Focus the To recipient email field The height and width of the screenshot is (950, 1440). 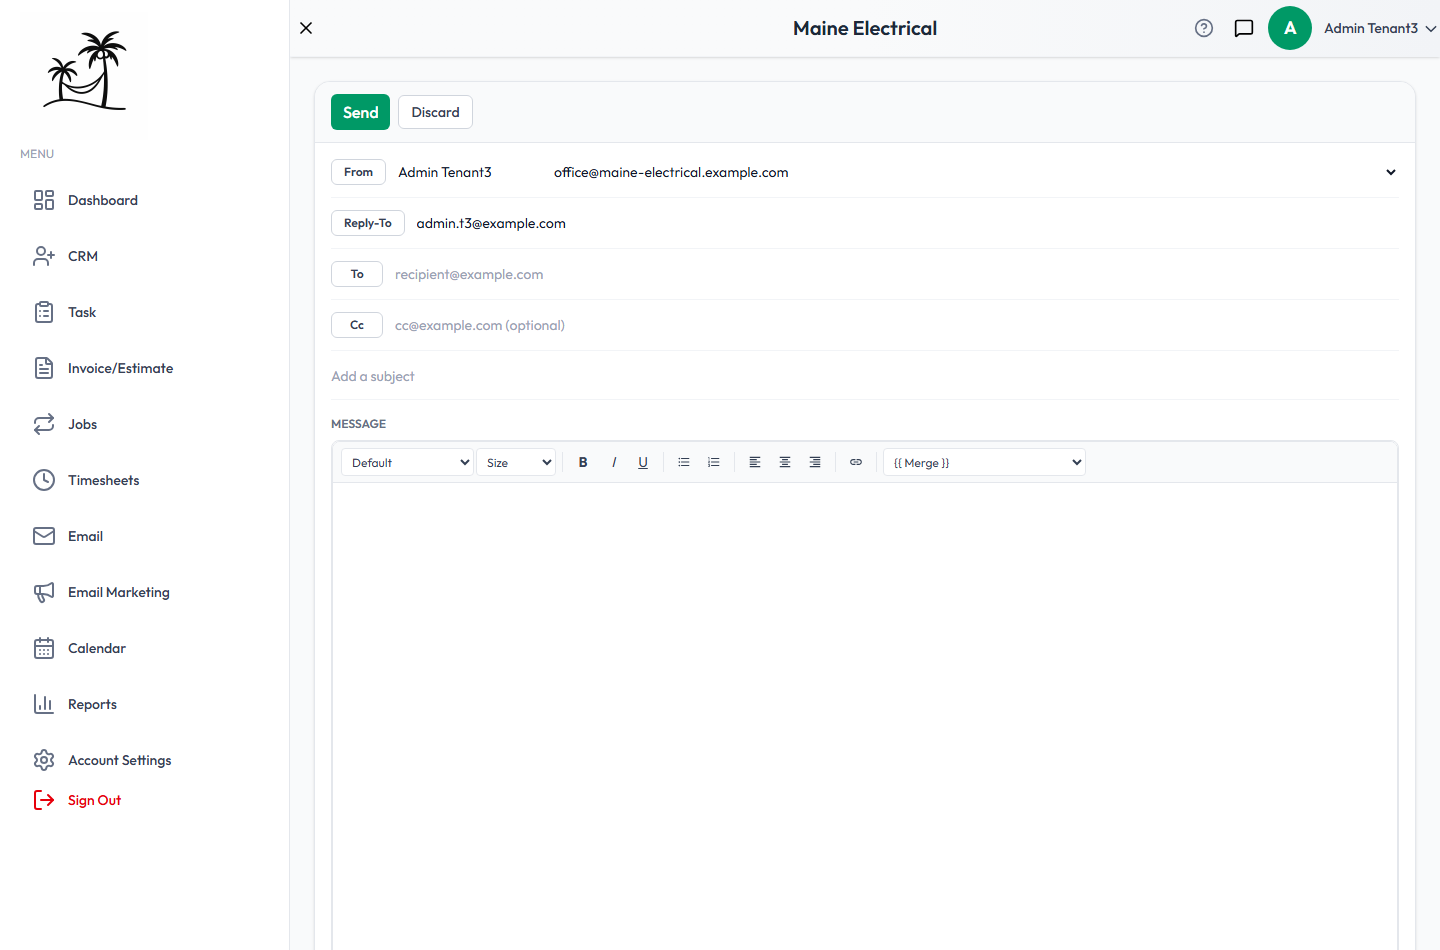(895, 274)
